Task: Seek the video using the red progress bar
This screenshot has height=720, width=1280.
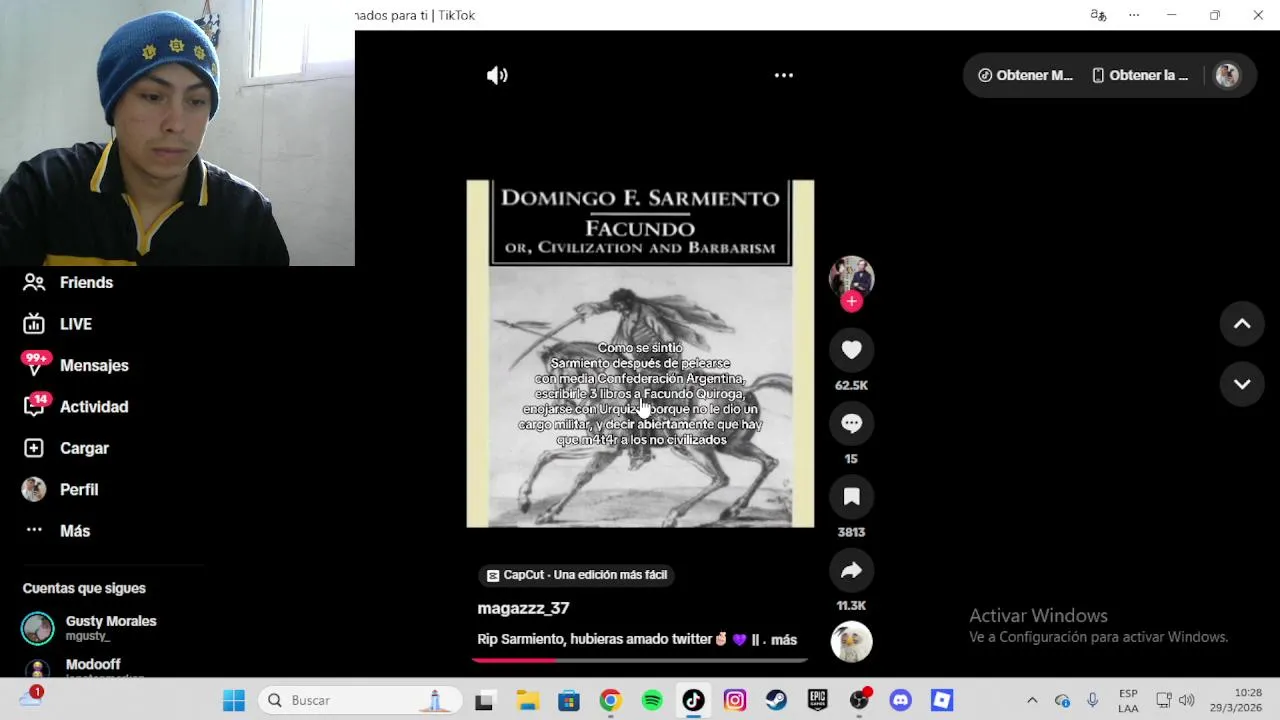Action: [x=640, y=660]
